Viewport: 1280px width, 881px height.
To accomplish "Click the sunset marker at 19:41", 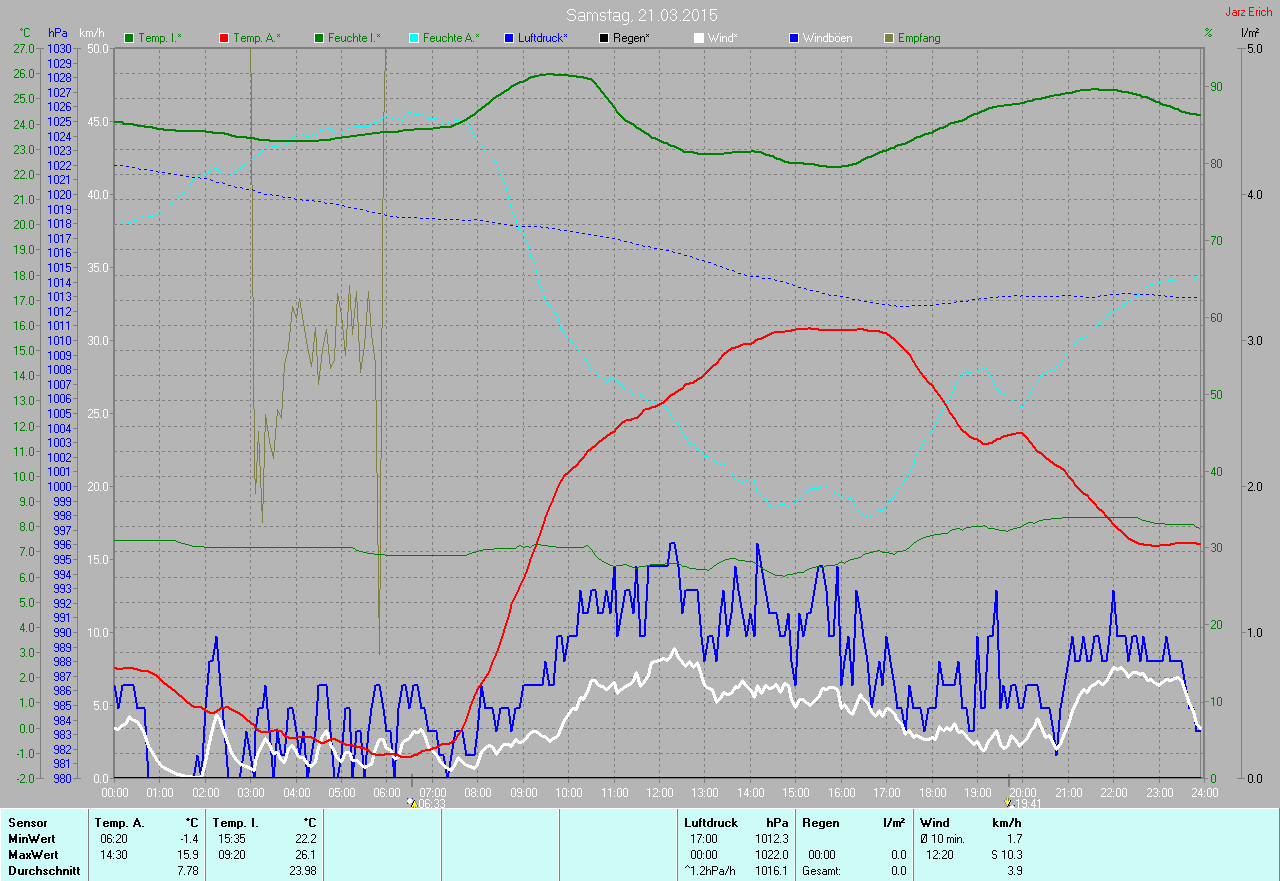I will tap(1008, 802).
